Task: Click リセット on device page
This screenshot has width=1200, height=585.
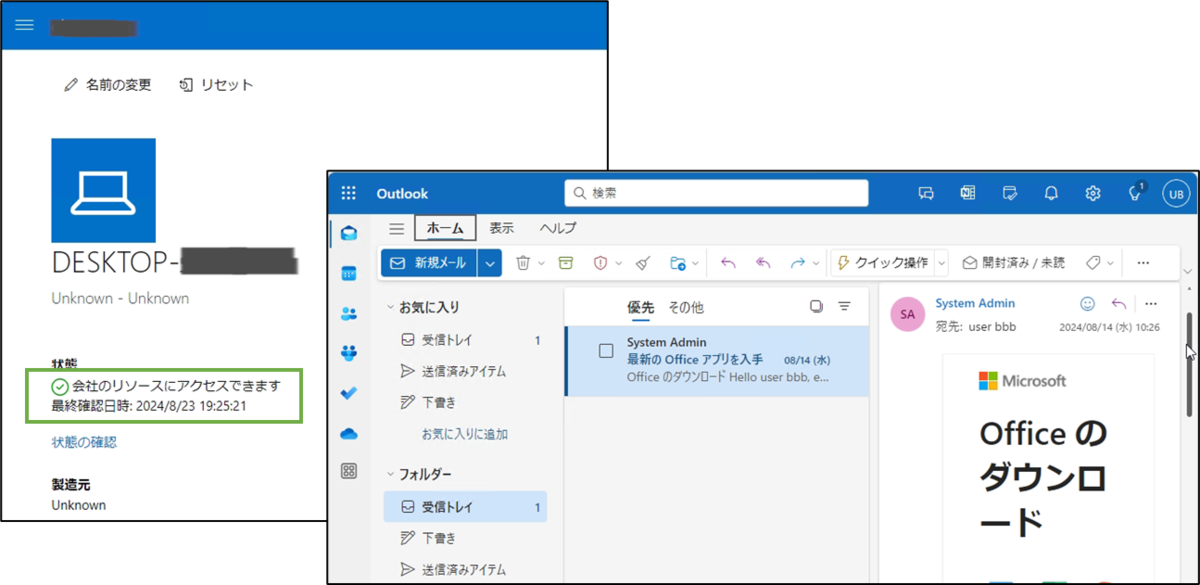Action: (x=216, y=85)
